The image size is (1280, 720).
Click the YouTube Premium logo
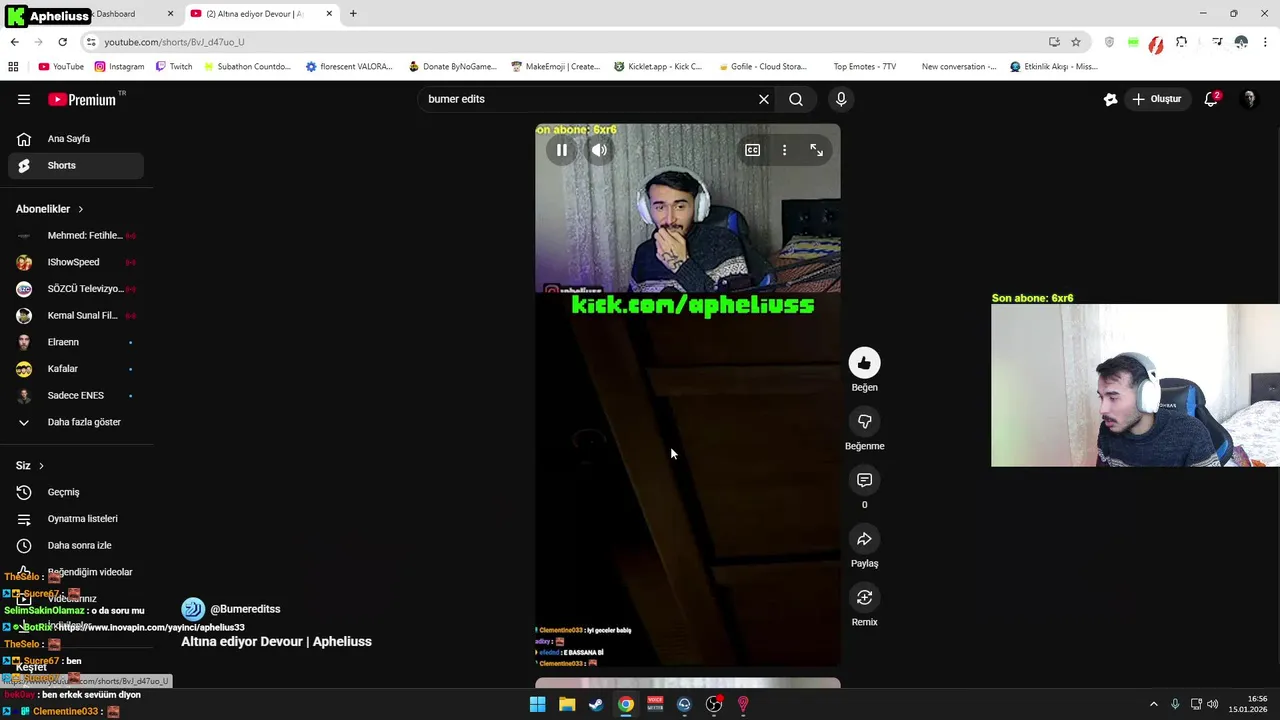tap(83, 99)
